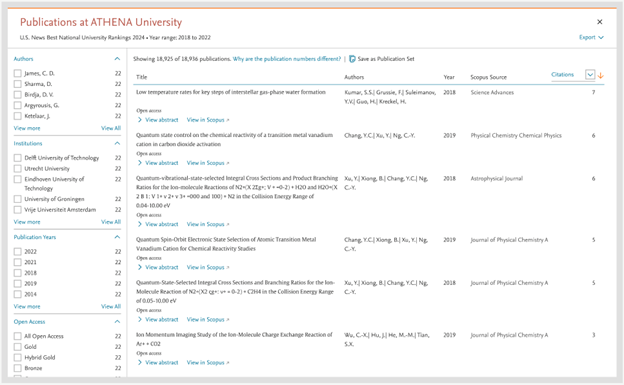624x385 pixels.
Task: Click View more under Publication Years
Action: tap(27, 307)
